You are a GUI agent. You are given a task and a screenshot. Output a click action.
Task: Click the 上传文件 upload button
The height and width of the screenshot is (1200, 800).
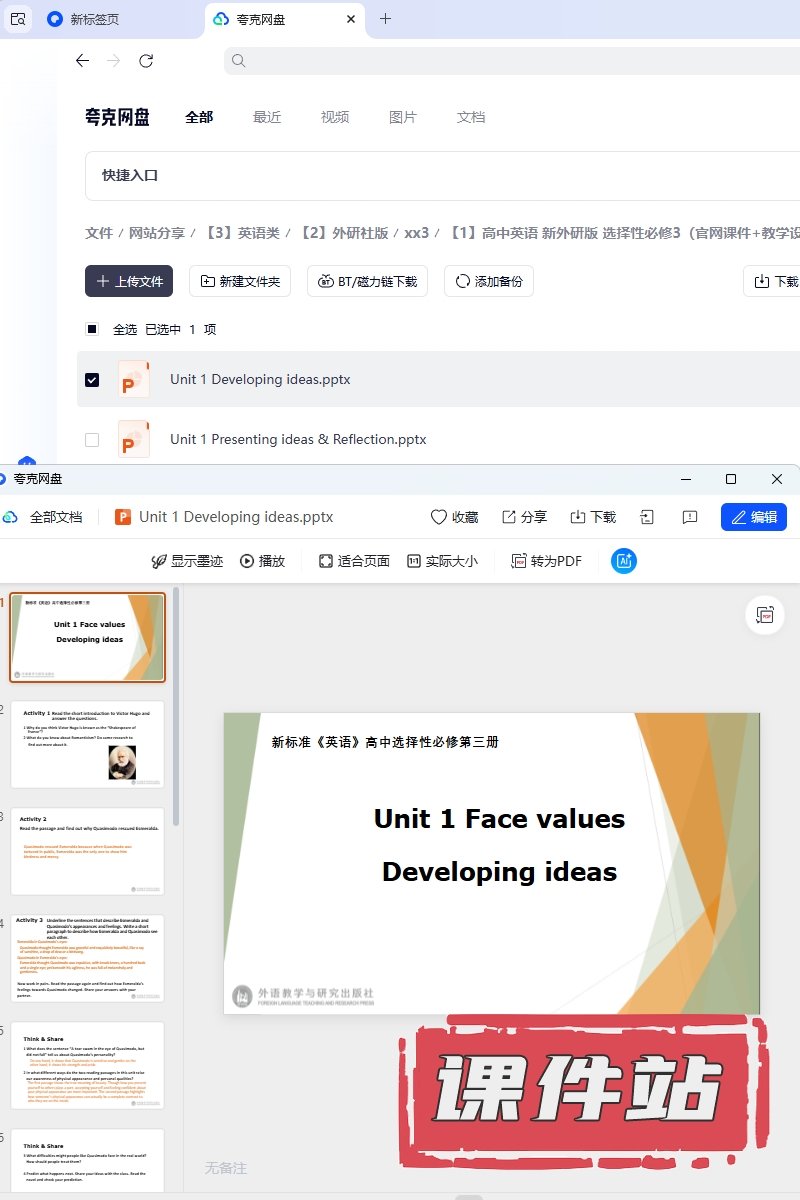point(129,281)
